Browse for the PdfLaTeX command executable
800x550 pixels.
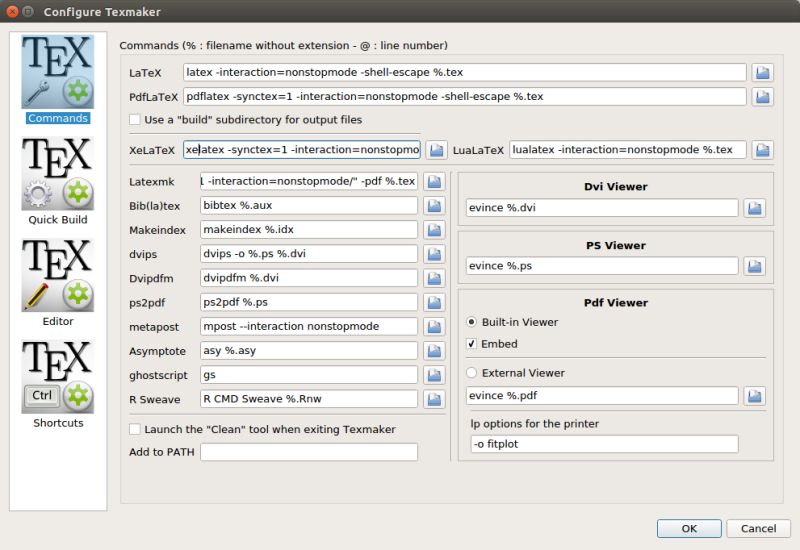click(762, 96)
